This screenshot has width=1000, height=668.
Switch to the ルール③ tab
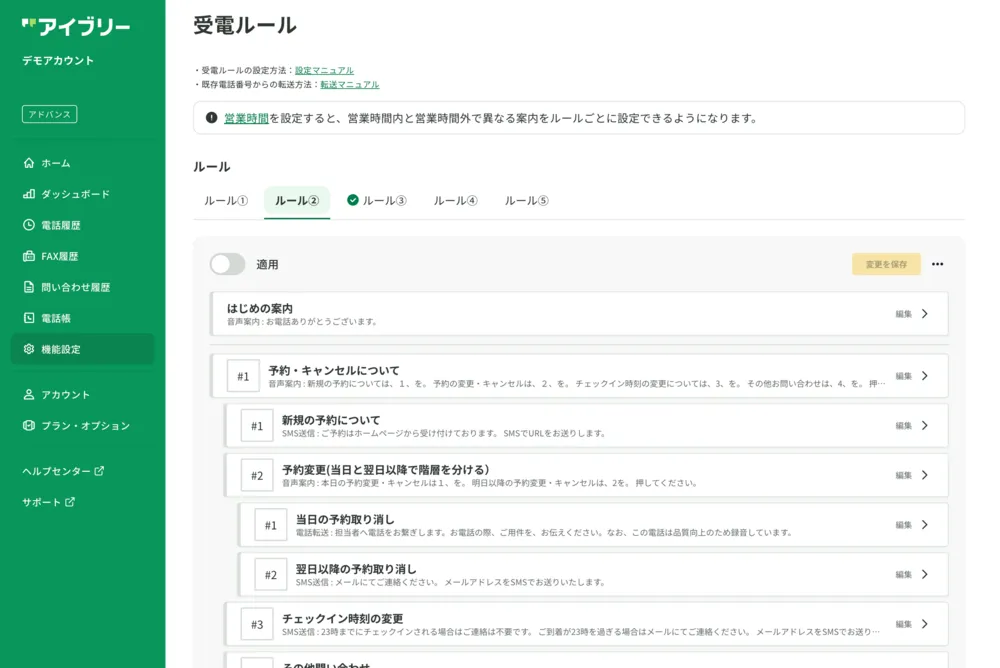(377, 201)
